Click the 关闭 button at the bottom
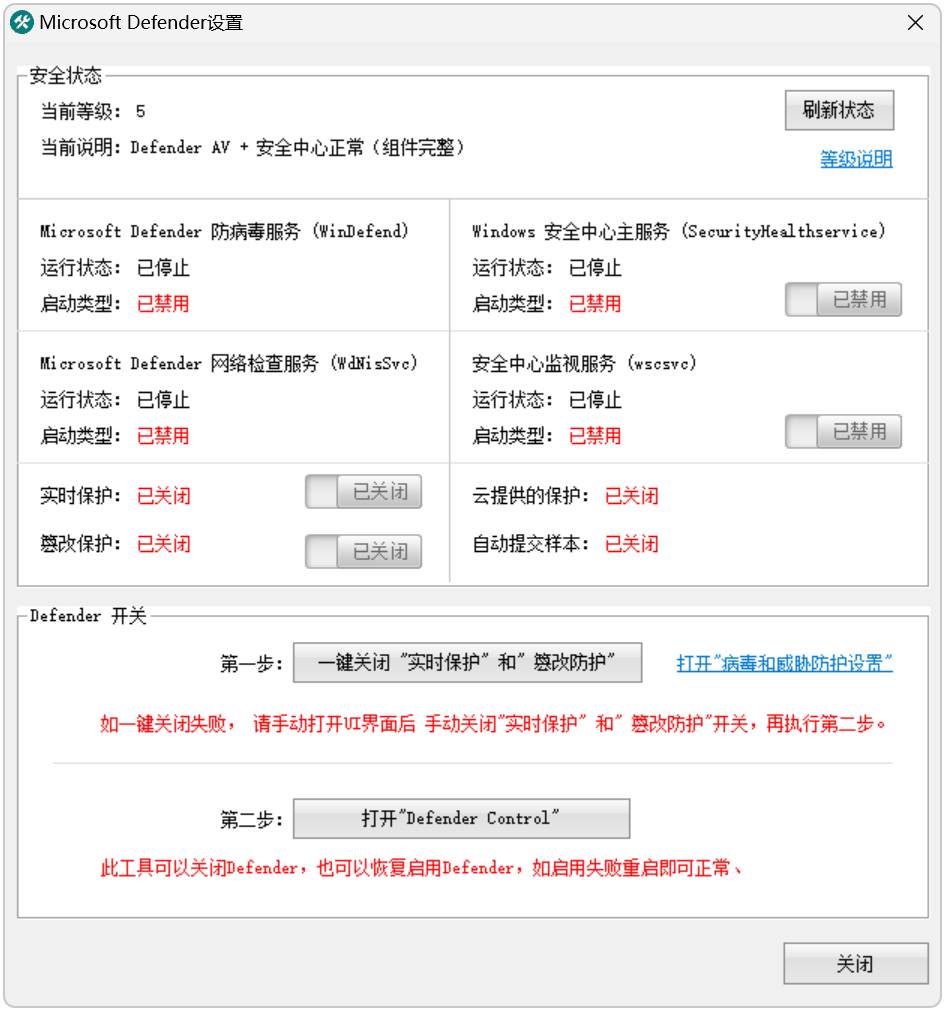The width and height of the screenshot is (946, 1013). (x=856, y=964)
